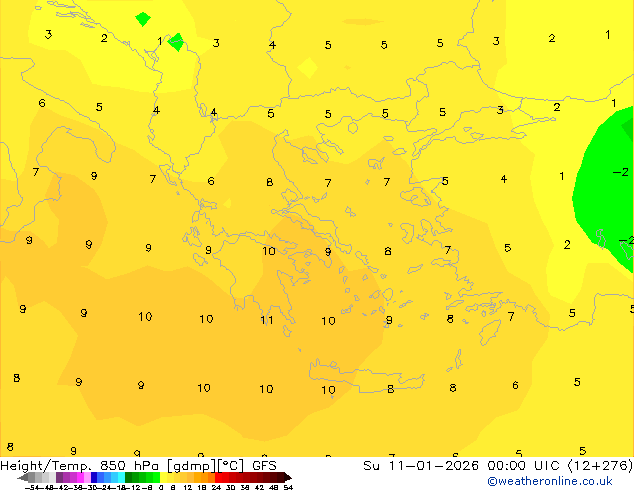
Task: Click the gray left arrow end of legend
Action: [22, 478]
